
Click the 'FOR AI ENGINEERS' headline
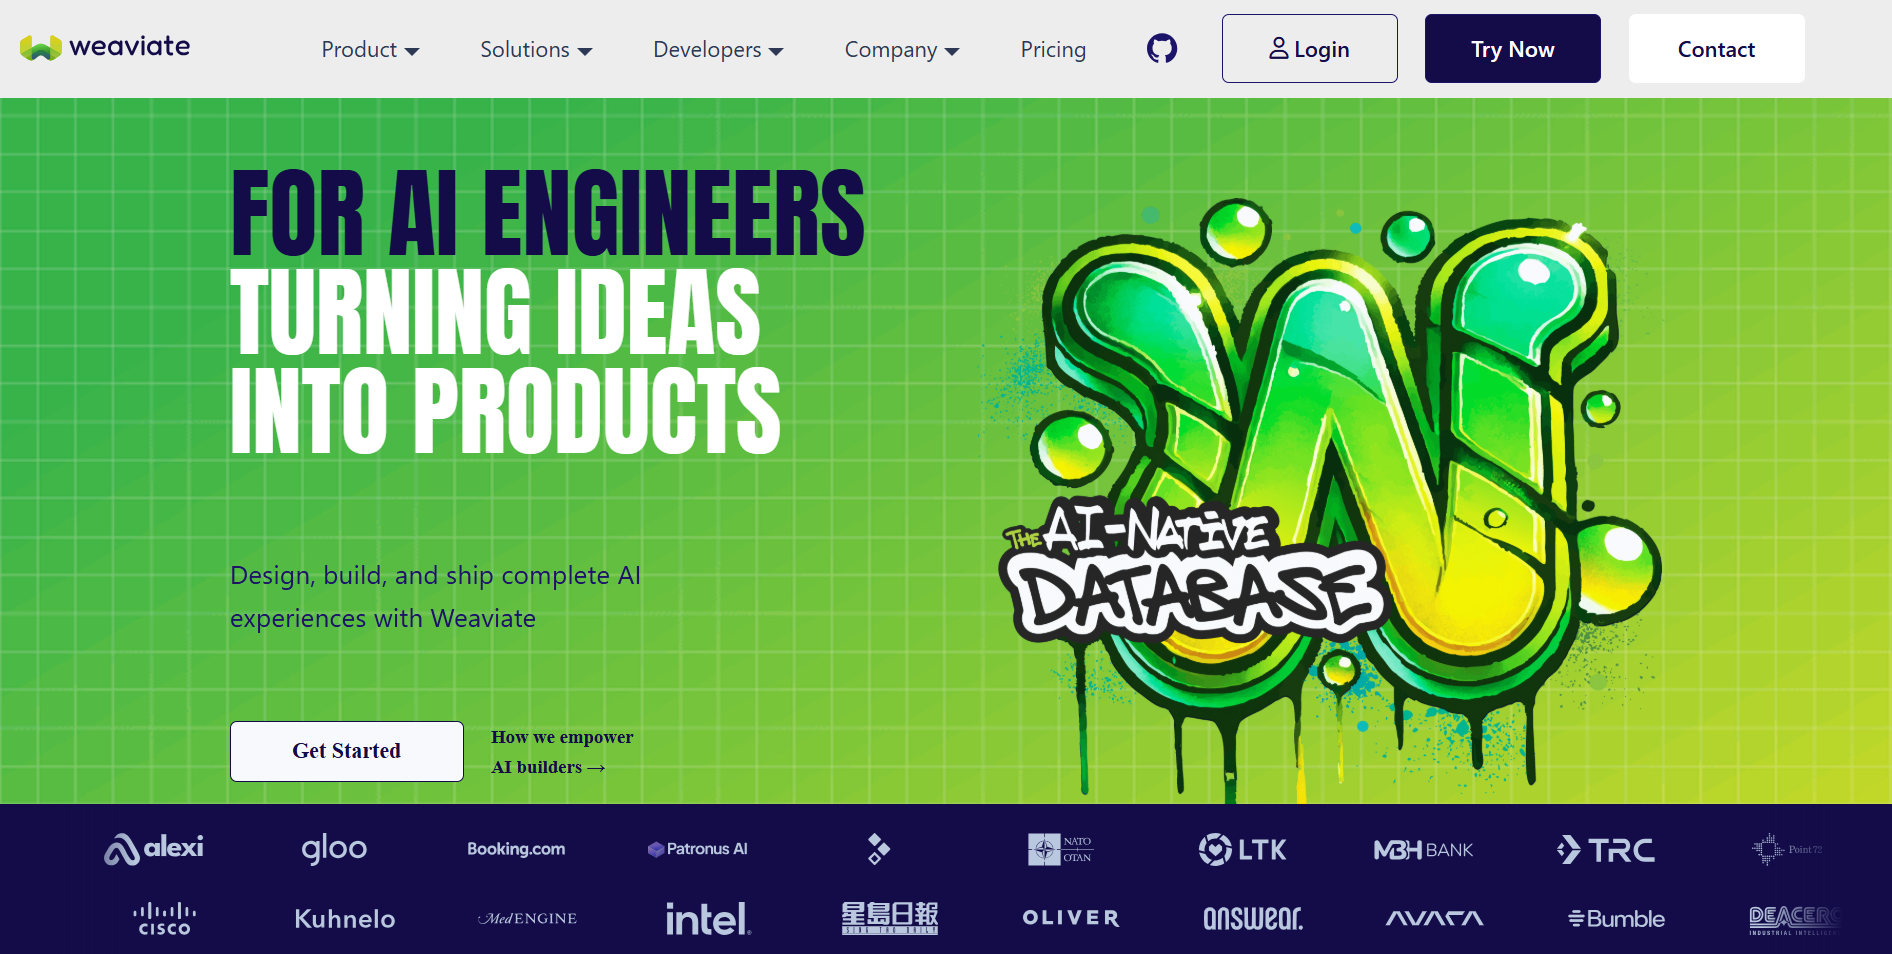point(547,213)
